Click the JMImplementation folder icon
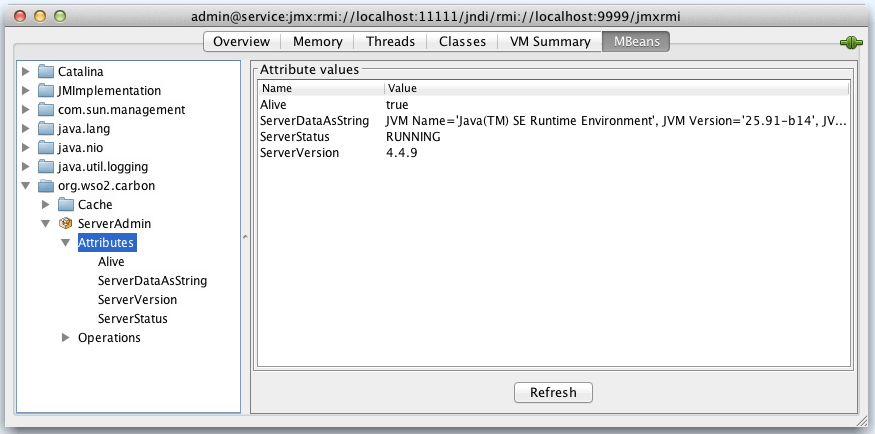The width and height of the screenshot is (875, 434). (x=46, y=91)
